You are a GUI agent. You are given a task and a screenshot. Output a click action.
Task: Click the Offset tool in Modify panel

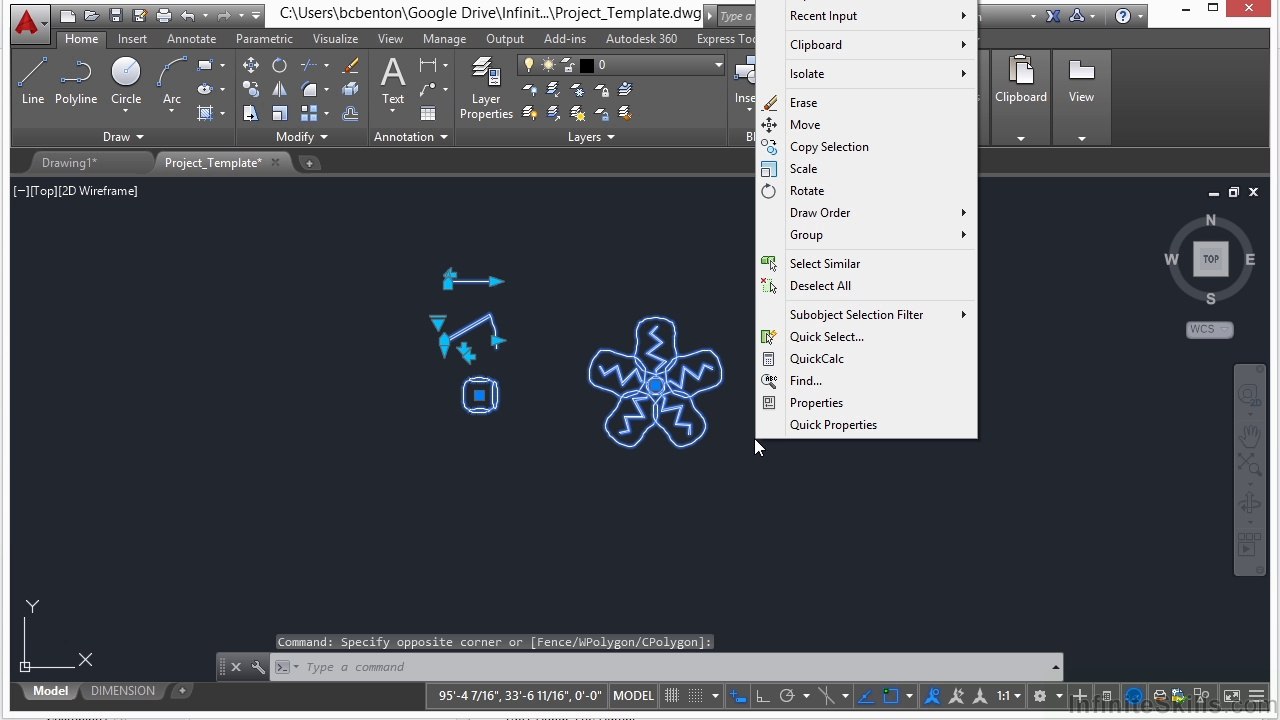(350, 113)
